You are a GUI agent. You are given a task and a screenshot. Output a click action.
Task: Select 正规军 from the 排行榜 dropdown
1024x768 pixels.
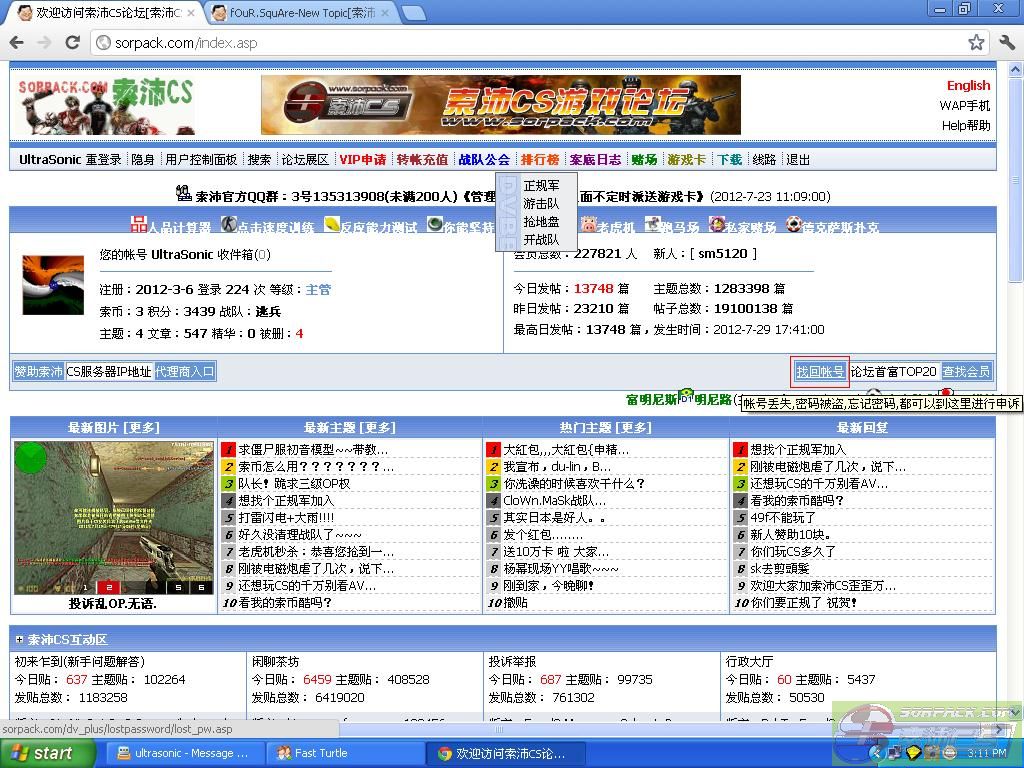(x=540, y=185)
